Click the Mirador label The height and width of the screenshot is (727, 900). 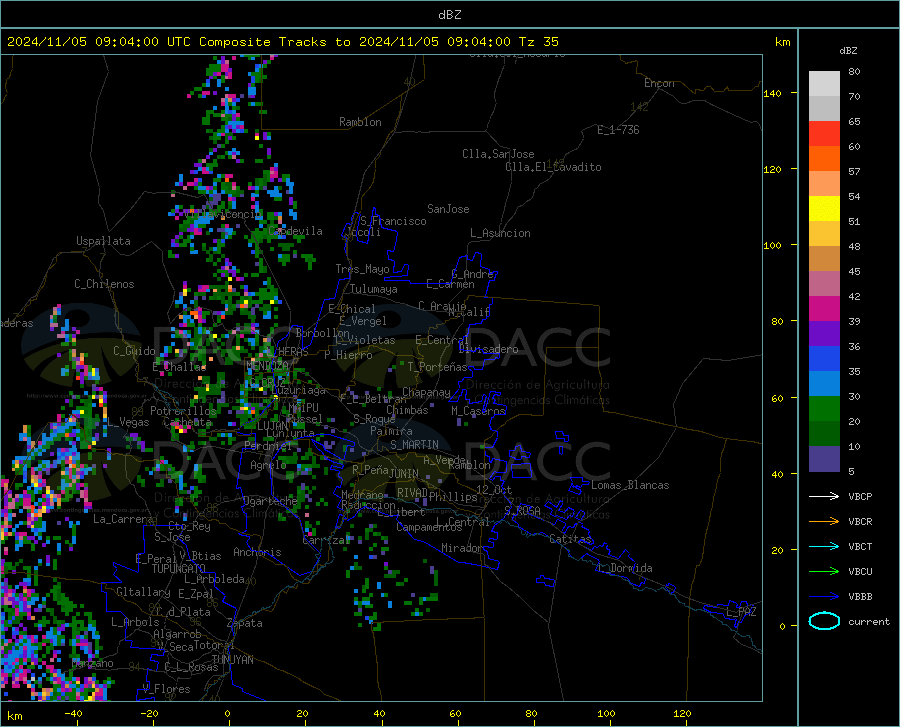click(462, 548)
